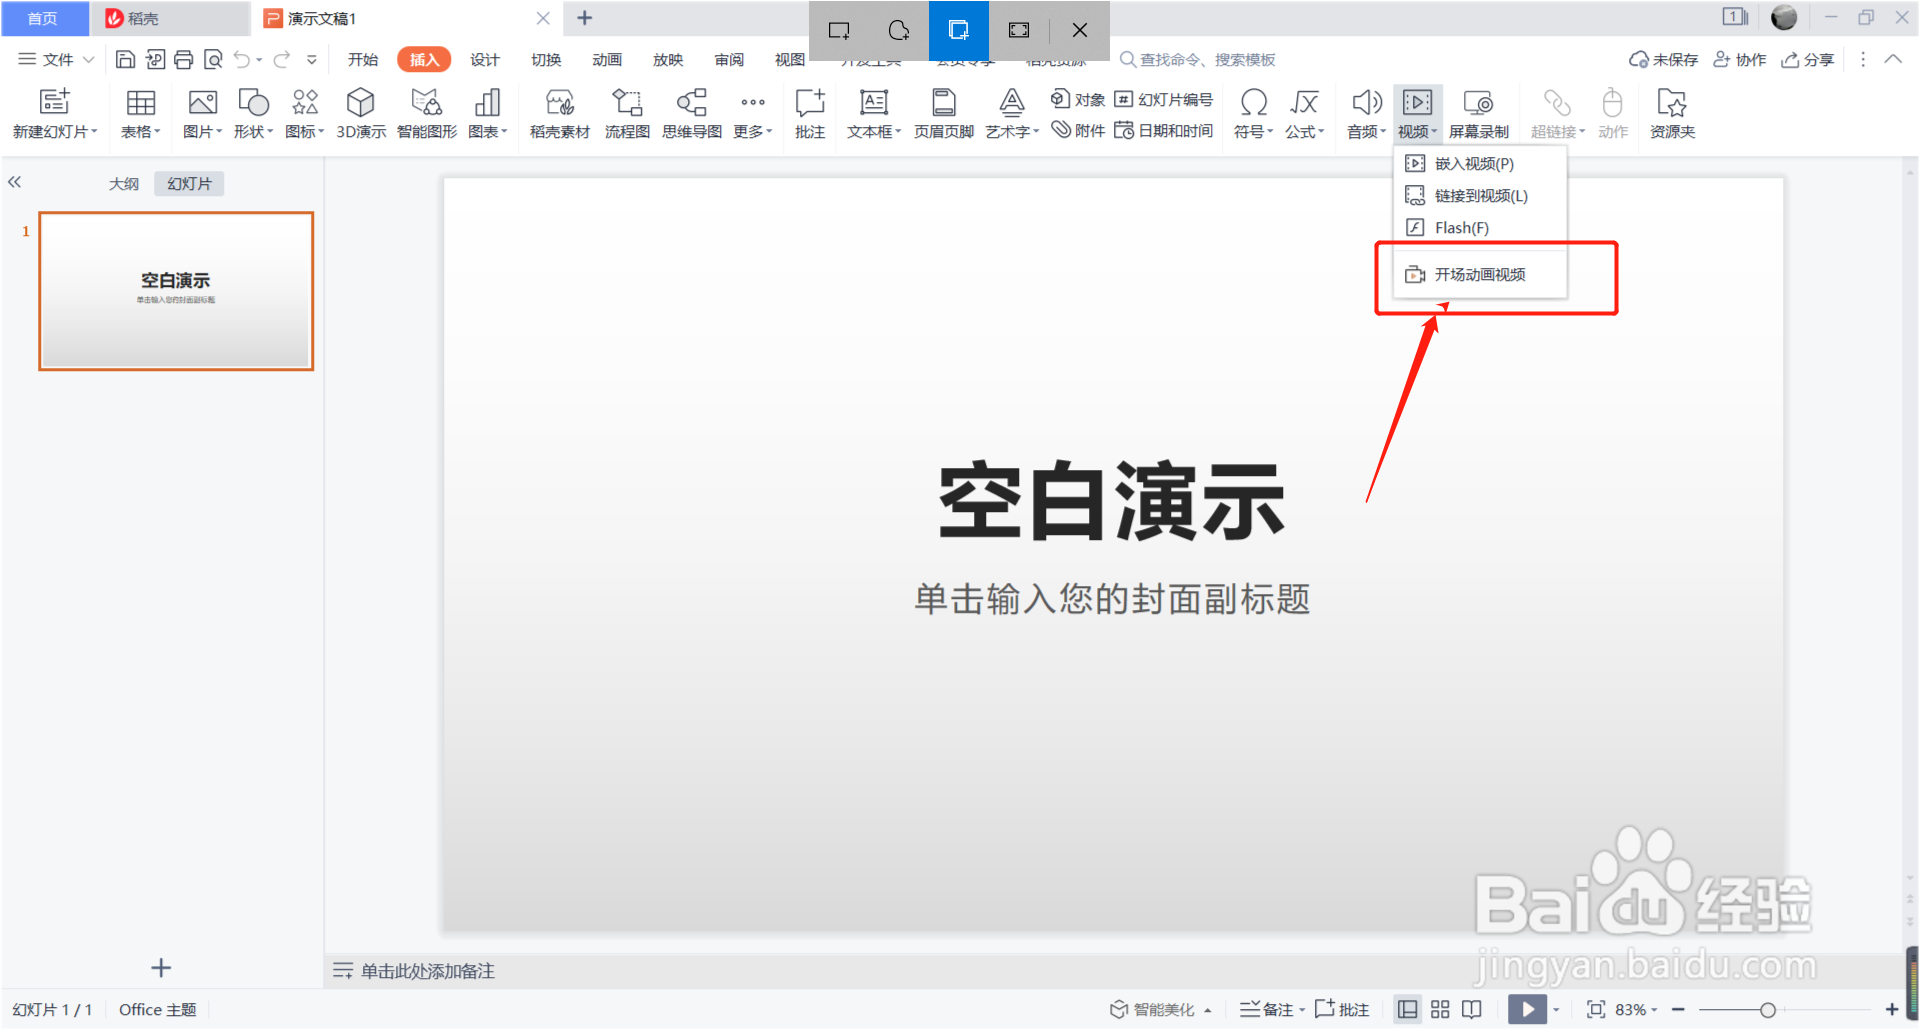The height and width of the screenshot is (1030, 1920).
Task: Click the 未保存 cloud save button
Action: (x=1663, y=60)
